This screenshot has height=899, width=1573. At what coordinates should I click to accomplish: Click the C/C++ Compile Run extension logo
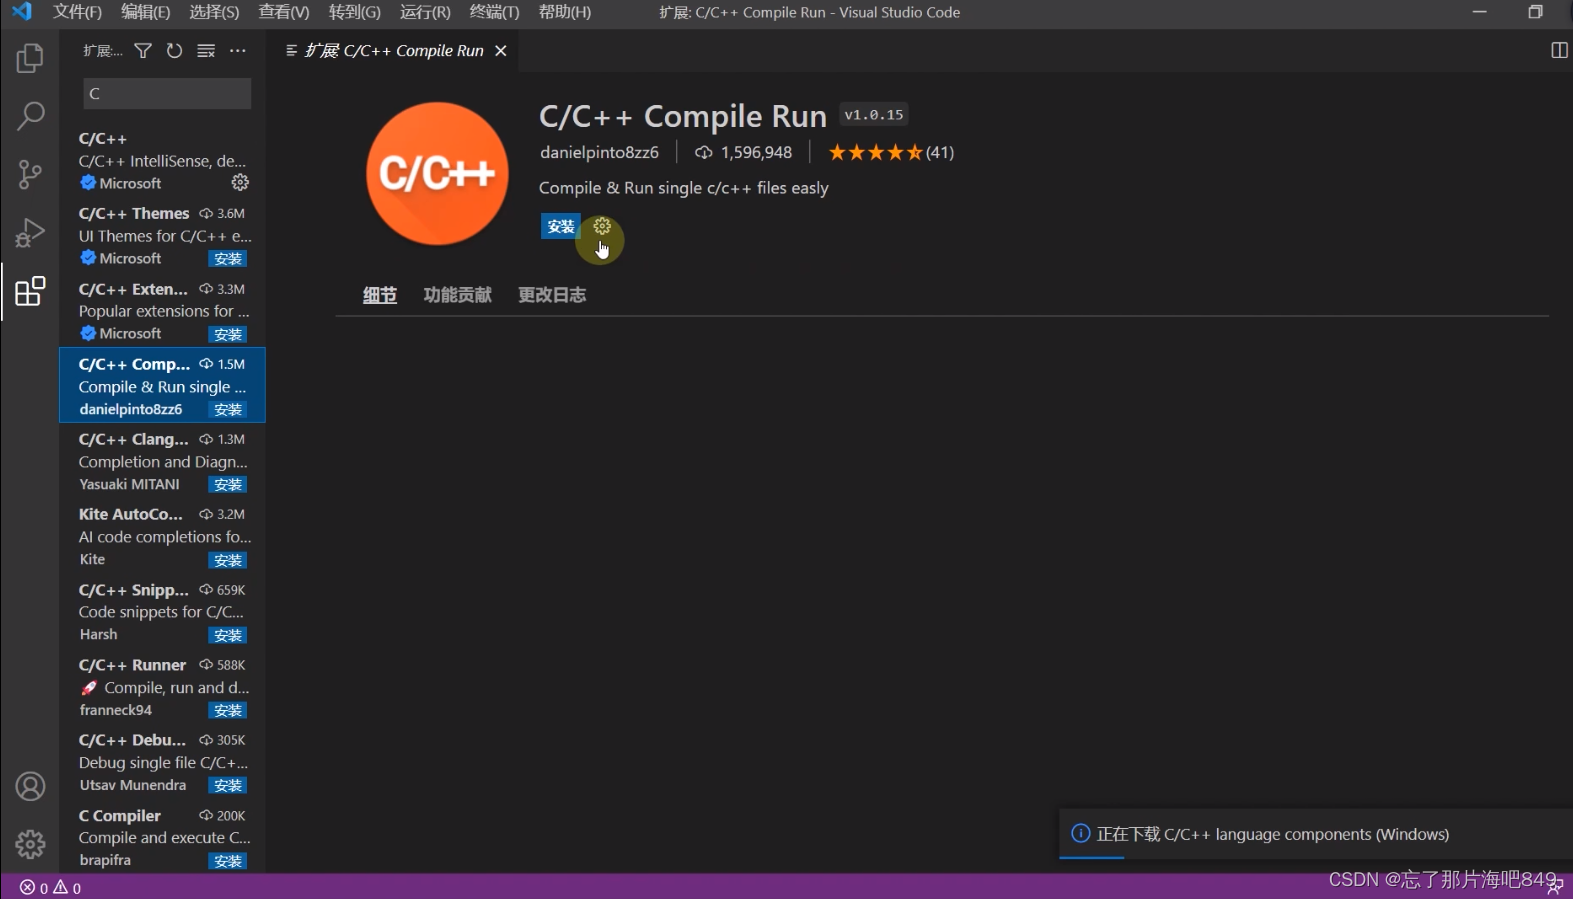pyautogui.click(x=437, y=173)
